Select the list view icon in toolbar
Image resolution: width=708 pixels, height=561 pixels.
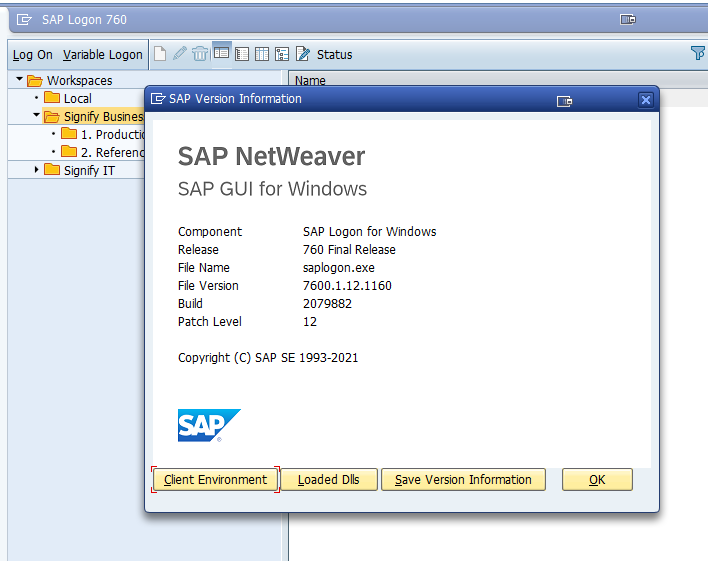click(242, 54)
